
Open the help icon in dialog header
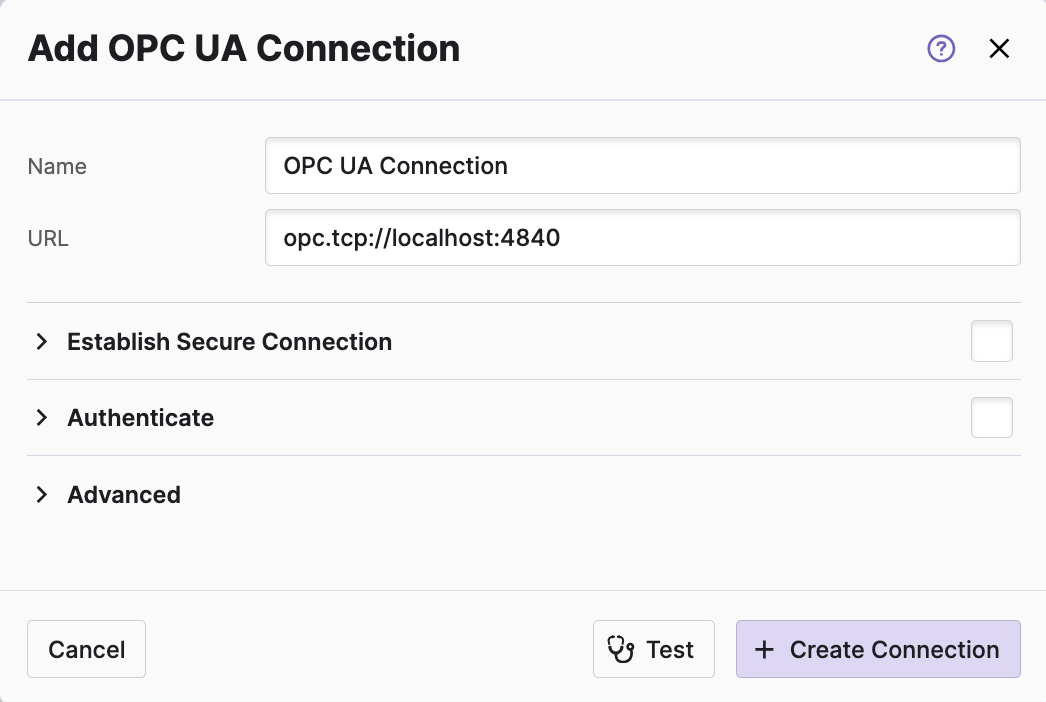pyautogui.click(x=941, y=48)
